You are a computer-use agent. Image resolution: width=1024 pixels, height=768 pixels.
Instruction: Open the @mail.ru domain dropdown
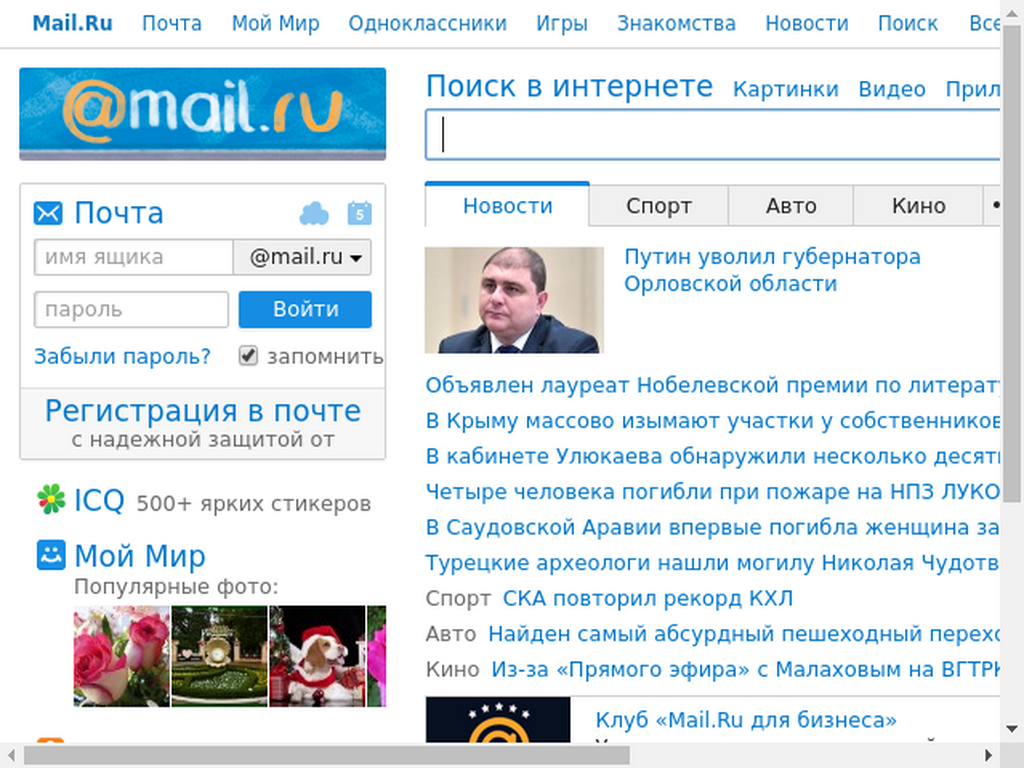pos(302,257)
